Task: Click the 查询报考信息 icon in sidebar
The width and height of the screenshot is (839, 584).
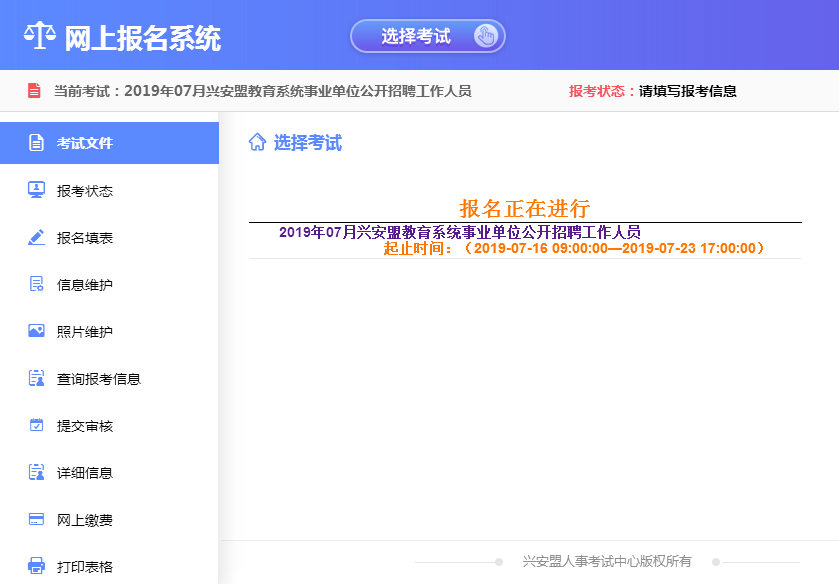Action: [x=36, y=379]
